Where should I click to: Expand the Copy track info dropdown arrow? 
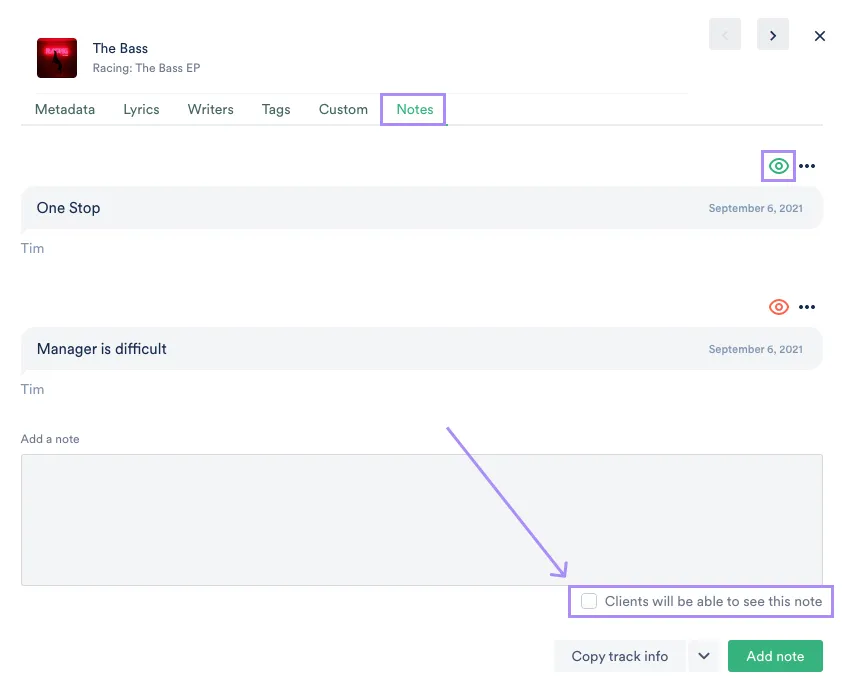click(x=704, y=656)
